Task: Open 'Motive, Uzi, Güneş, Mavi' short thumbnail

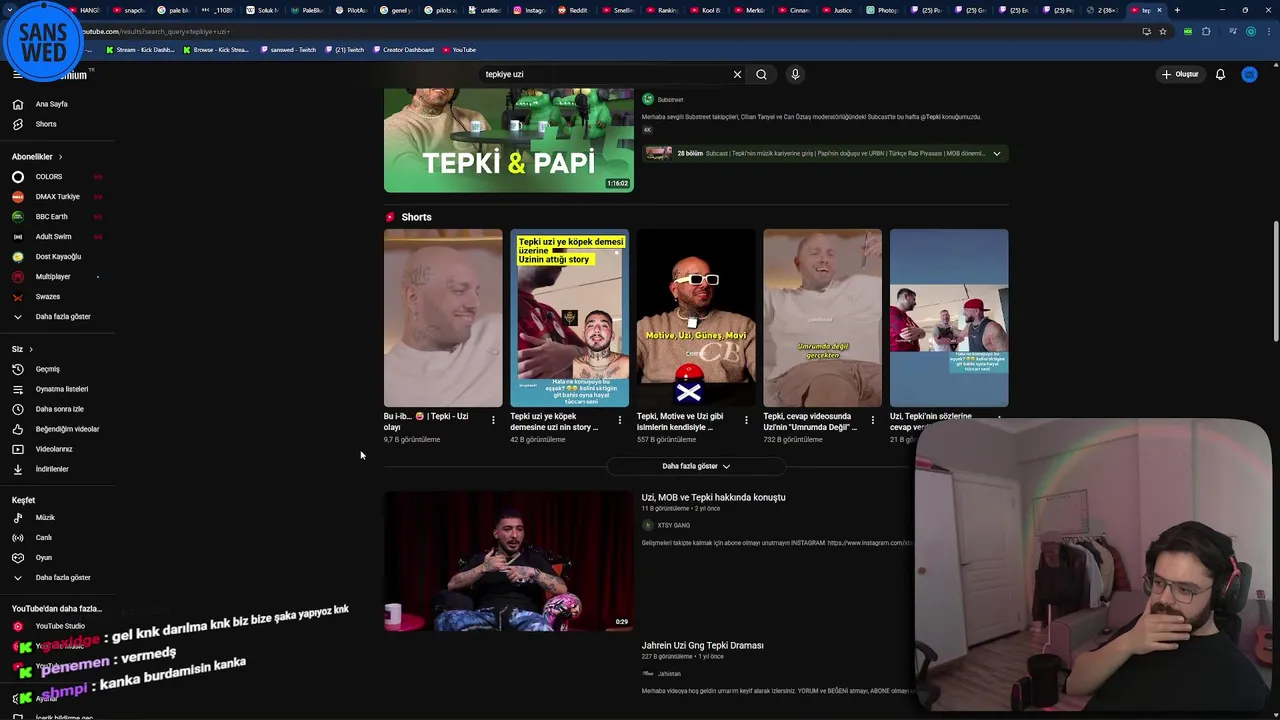Action: (x=696, y=318)
